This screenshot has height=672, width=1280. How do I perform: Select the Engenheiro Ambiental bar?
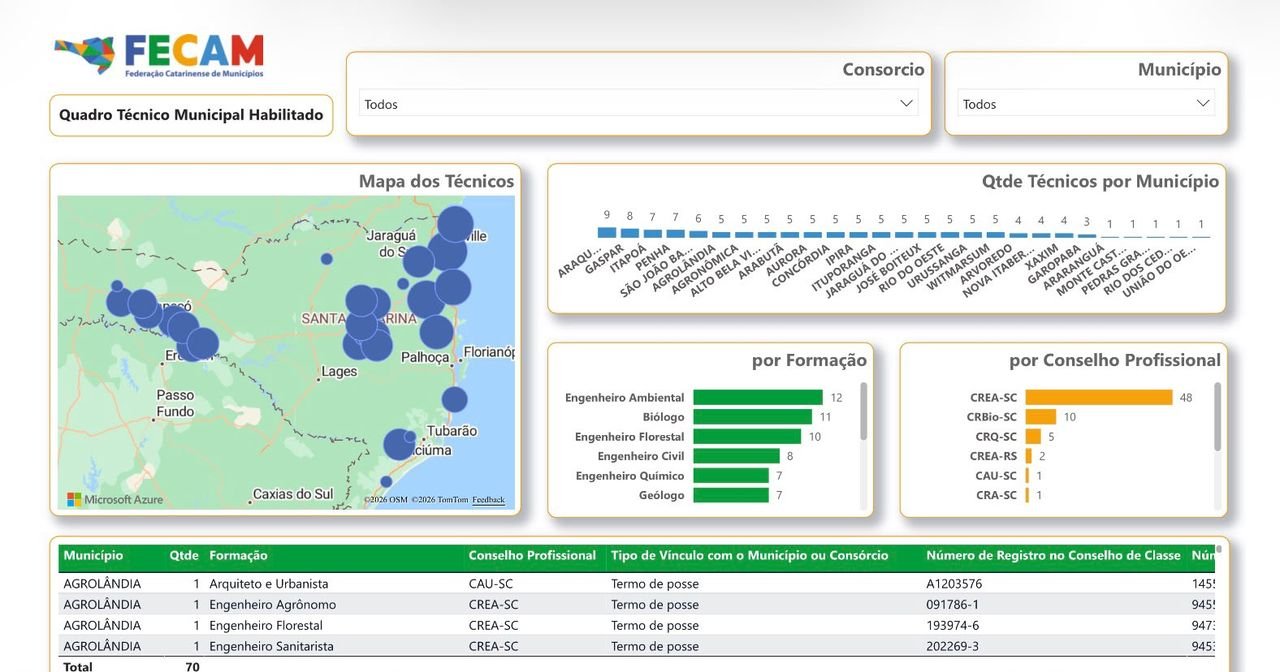point(757,397)
